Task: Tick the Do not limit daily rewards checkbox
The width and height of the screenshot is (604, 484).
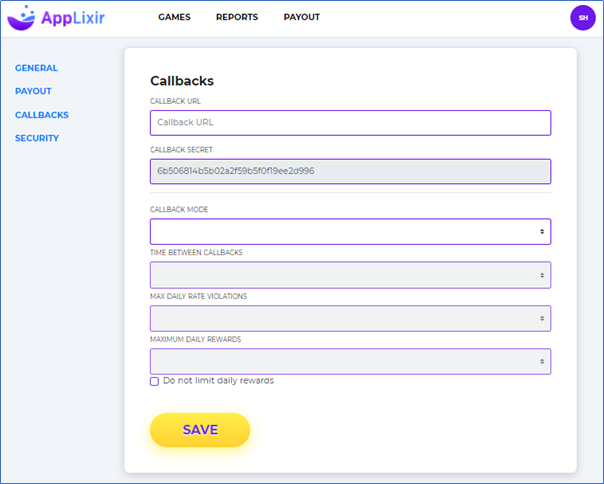Action: [x=154, y=381]
